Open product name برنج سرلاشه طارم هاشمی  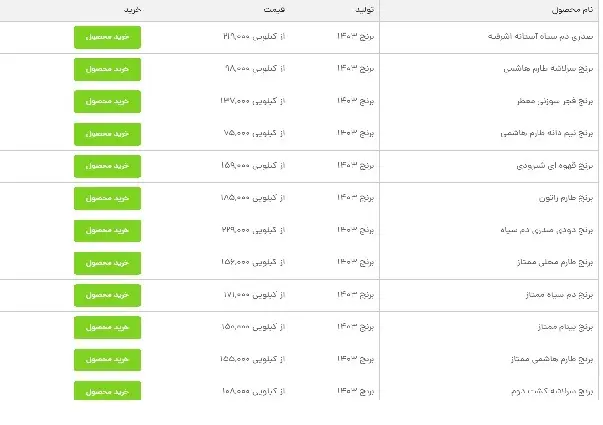543,70
